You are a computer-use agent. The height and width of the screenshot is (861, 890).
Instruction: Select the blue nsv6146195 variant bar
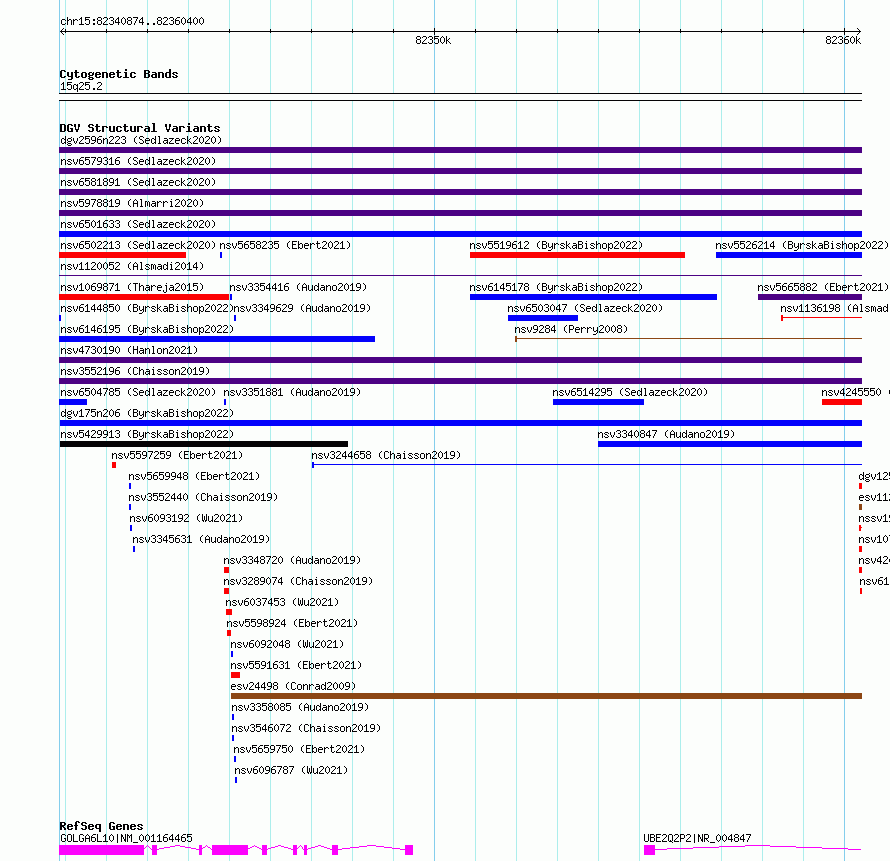point(217,339)
